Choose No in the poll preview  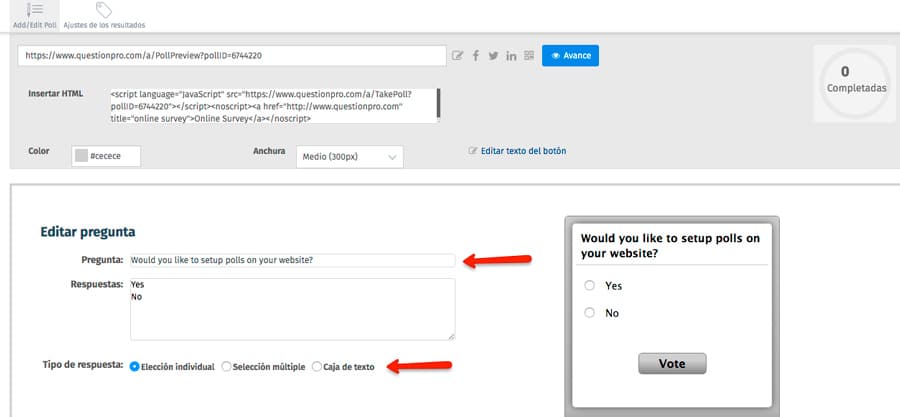coord(589,313)
